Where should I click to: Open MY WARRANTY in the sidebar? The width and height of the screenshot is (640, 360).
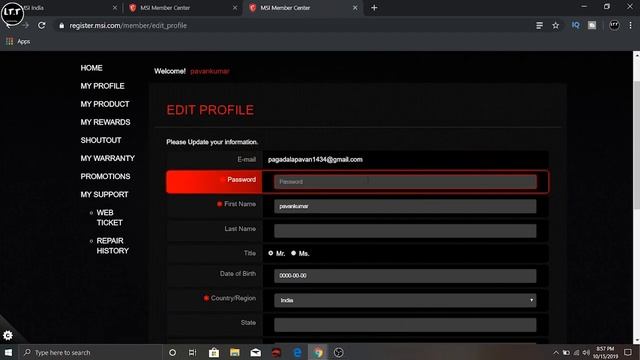(x=108, y=158)
